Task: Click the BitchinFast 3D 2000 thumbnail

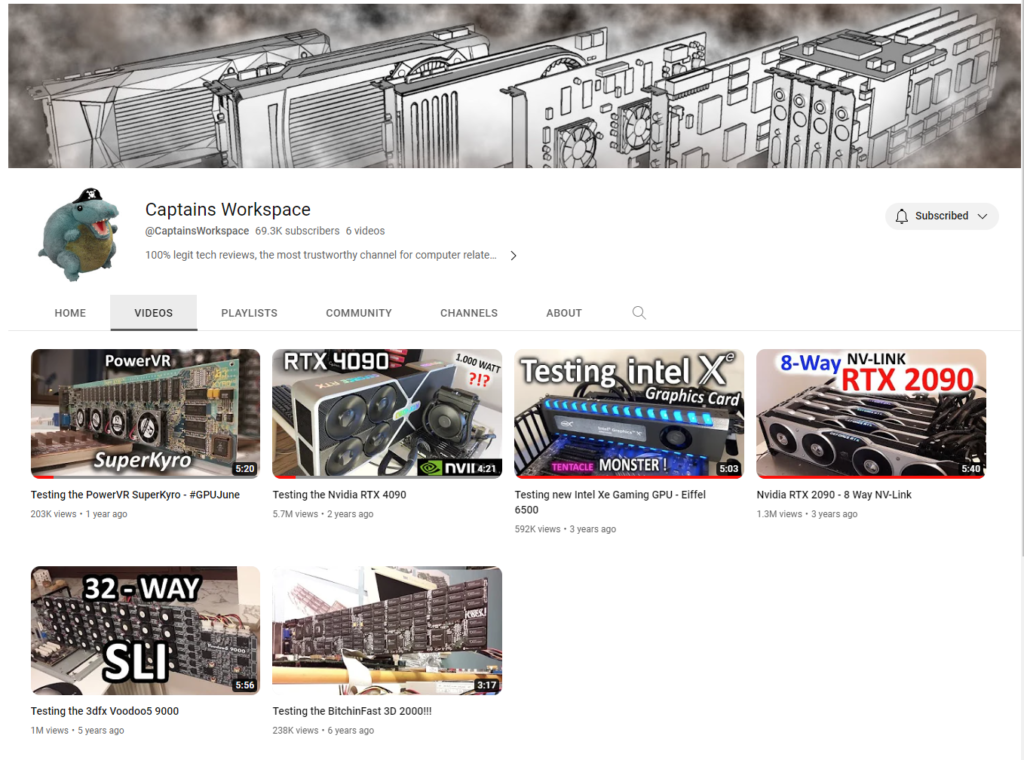Action: click(386, 630)
